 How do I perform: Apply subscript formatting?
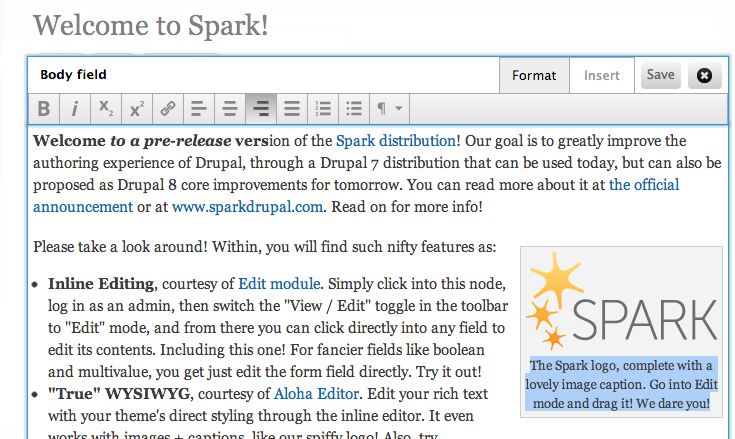(x=105, y=109)
